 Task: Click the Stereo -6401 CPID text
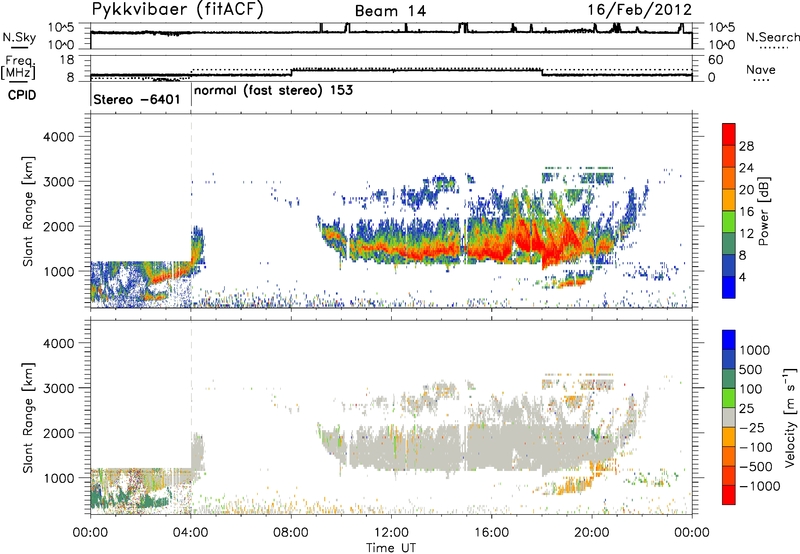pyautogui.click(x=137, y=99)
